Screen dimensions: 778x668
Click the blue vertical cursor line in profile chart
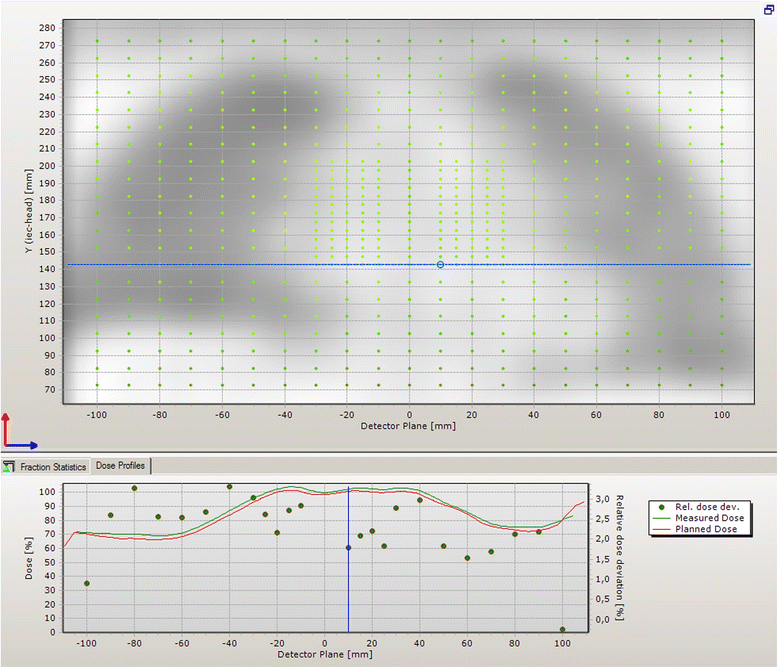point(348,580)
